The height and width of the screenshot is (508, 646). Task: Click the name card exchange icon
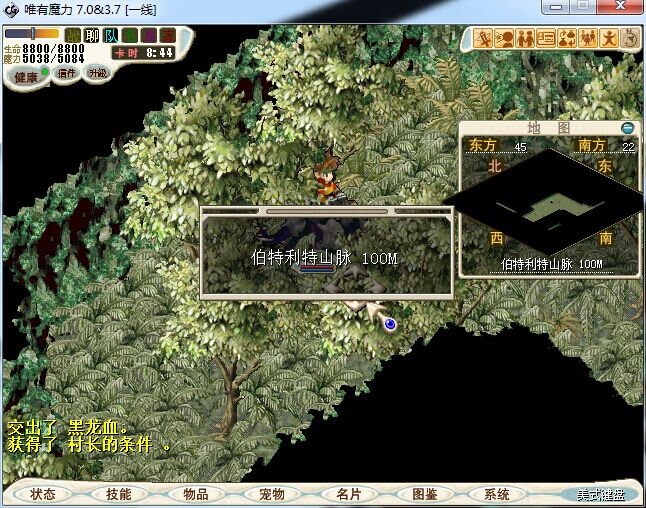(x=546, y=40)
